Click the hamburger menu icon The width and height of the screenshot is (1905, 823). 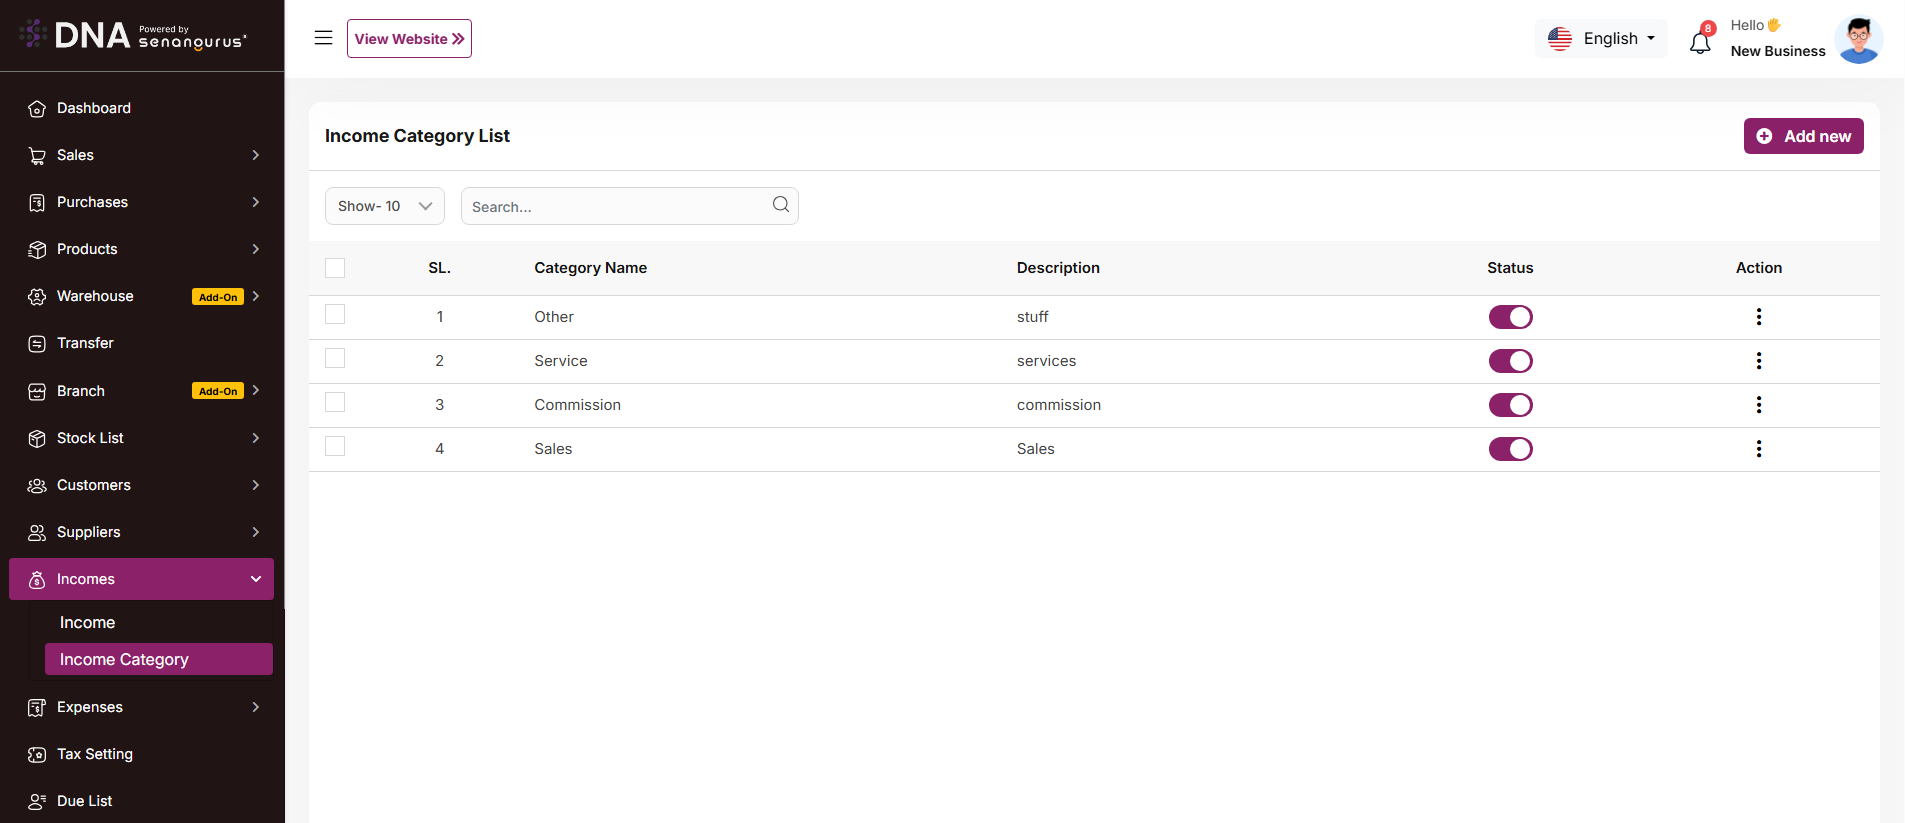(323, 38)
